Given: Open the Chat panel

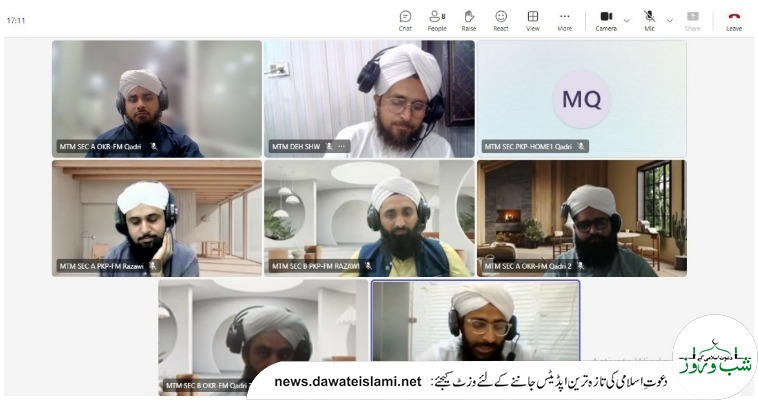Looking at the screenshot, I should [x=405, y=19].
